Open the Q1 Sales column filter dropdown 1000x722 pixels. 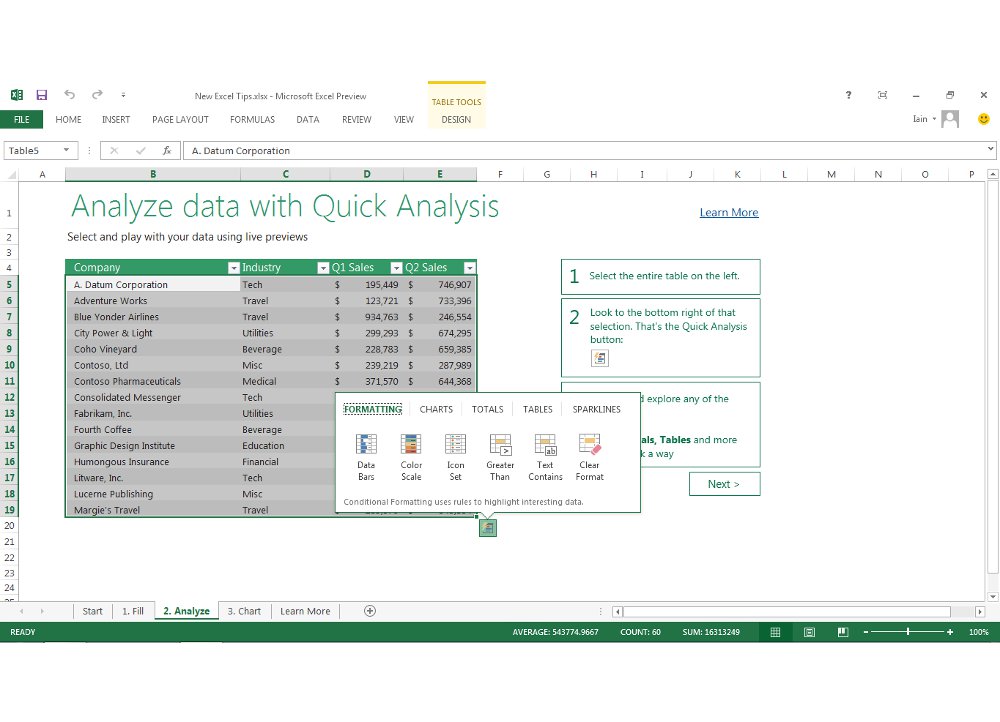point(396,268)
